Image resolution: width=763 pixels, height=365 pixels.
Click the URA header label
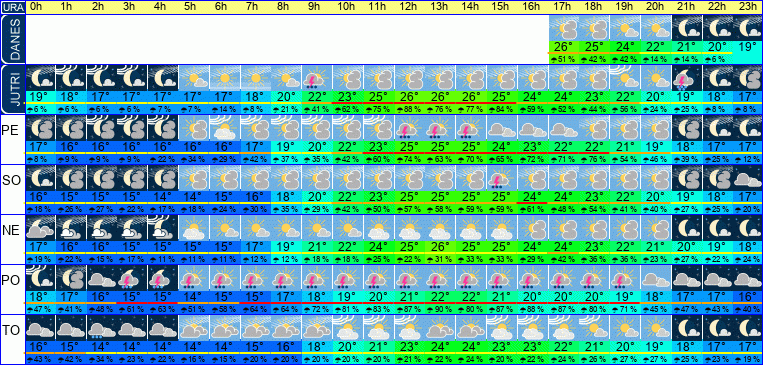point(13,7)
